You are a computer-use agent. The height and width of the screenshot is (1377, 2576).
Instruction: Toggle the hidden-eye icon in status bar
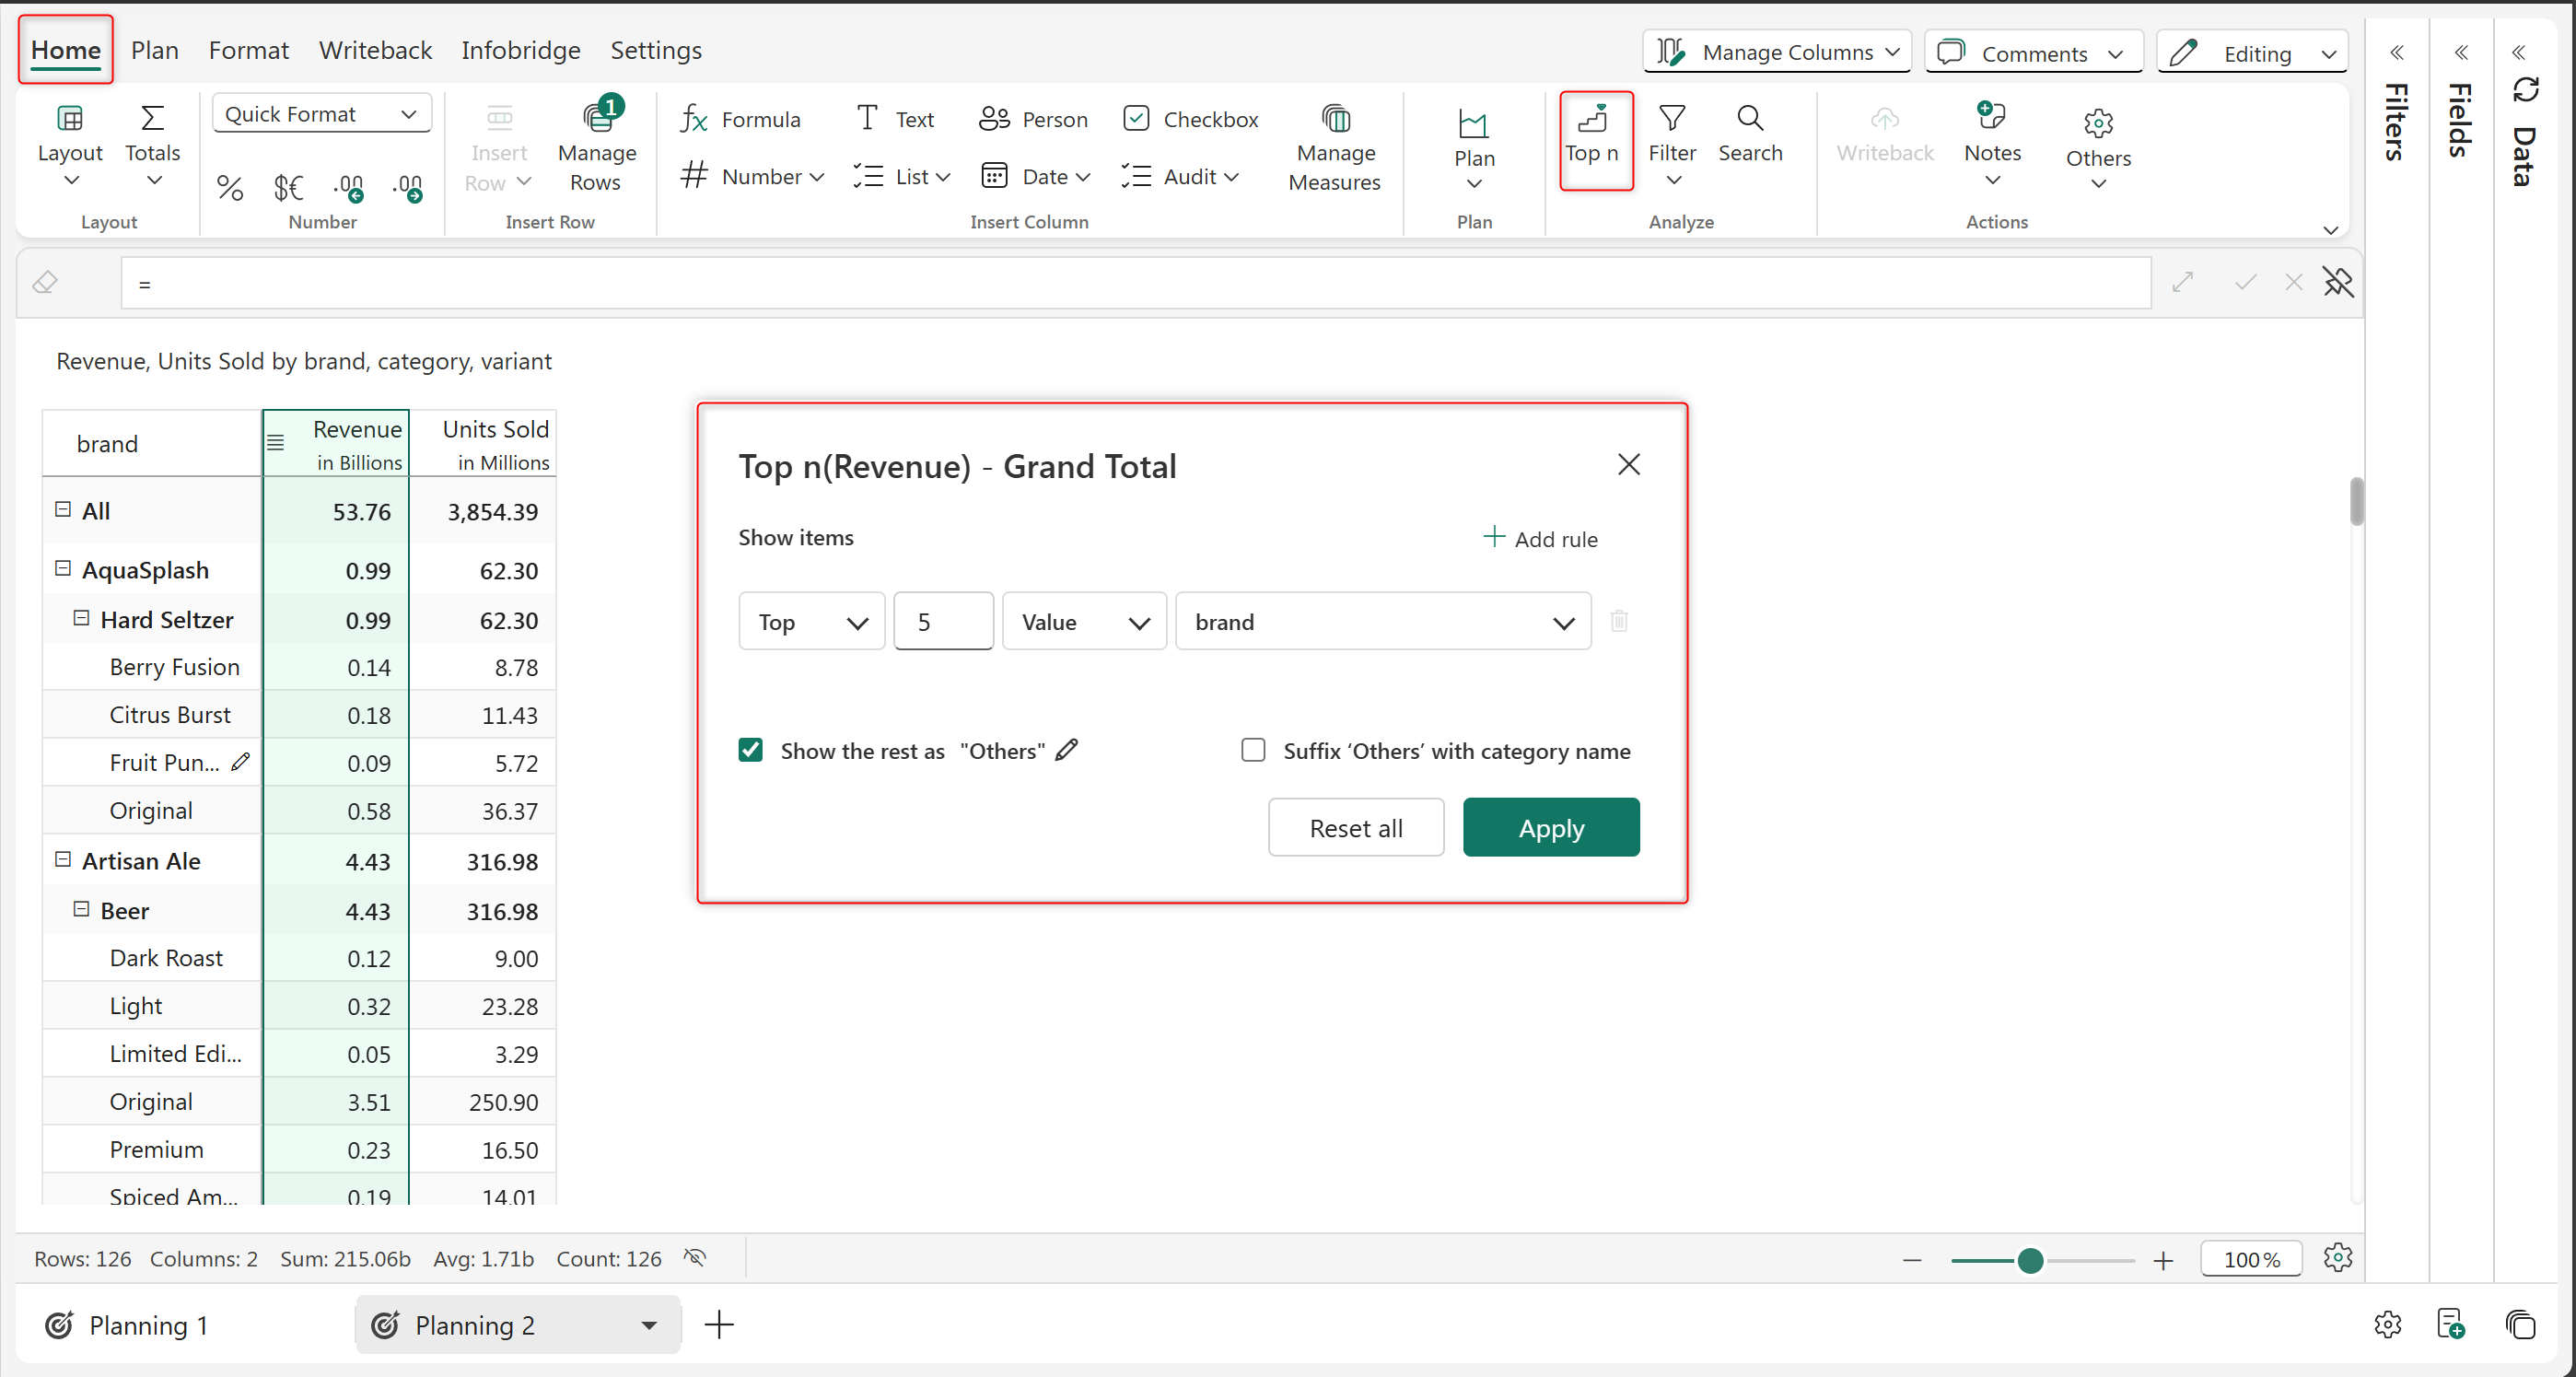[695, 1258]
